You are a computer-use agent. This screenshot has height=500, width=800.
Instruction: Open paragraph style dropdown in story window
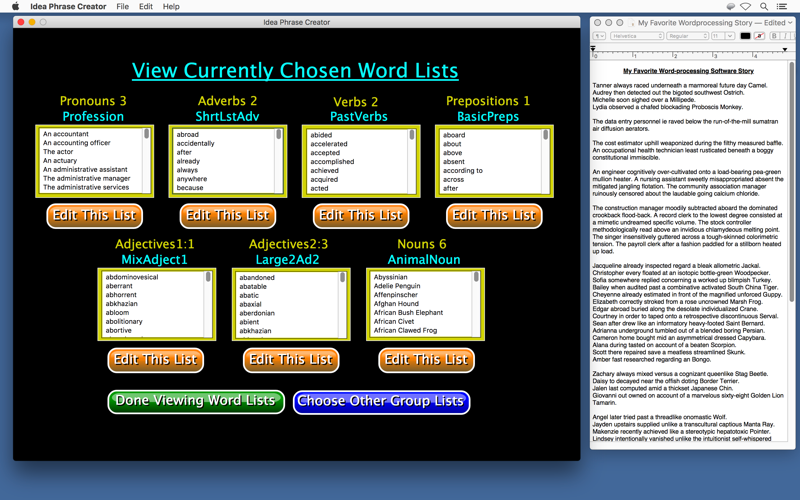point(599,36)
